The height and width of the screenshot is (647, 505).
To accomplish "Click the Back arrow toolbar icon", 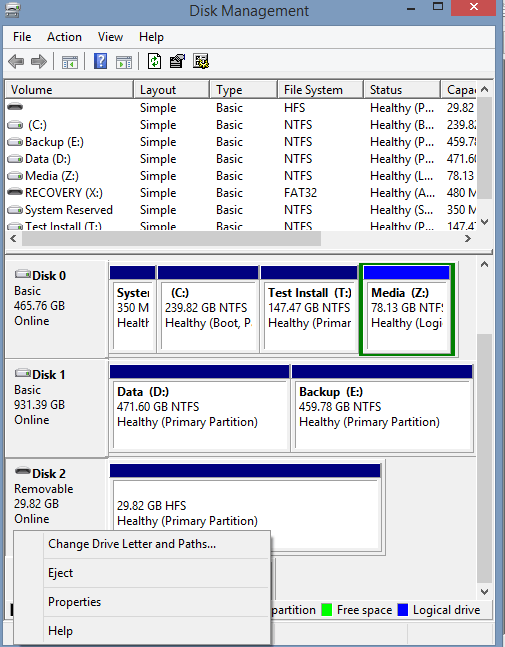I will click(16, 62).
